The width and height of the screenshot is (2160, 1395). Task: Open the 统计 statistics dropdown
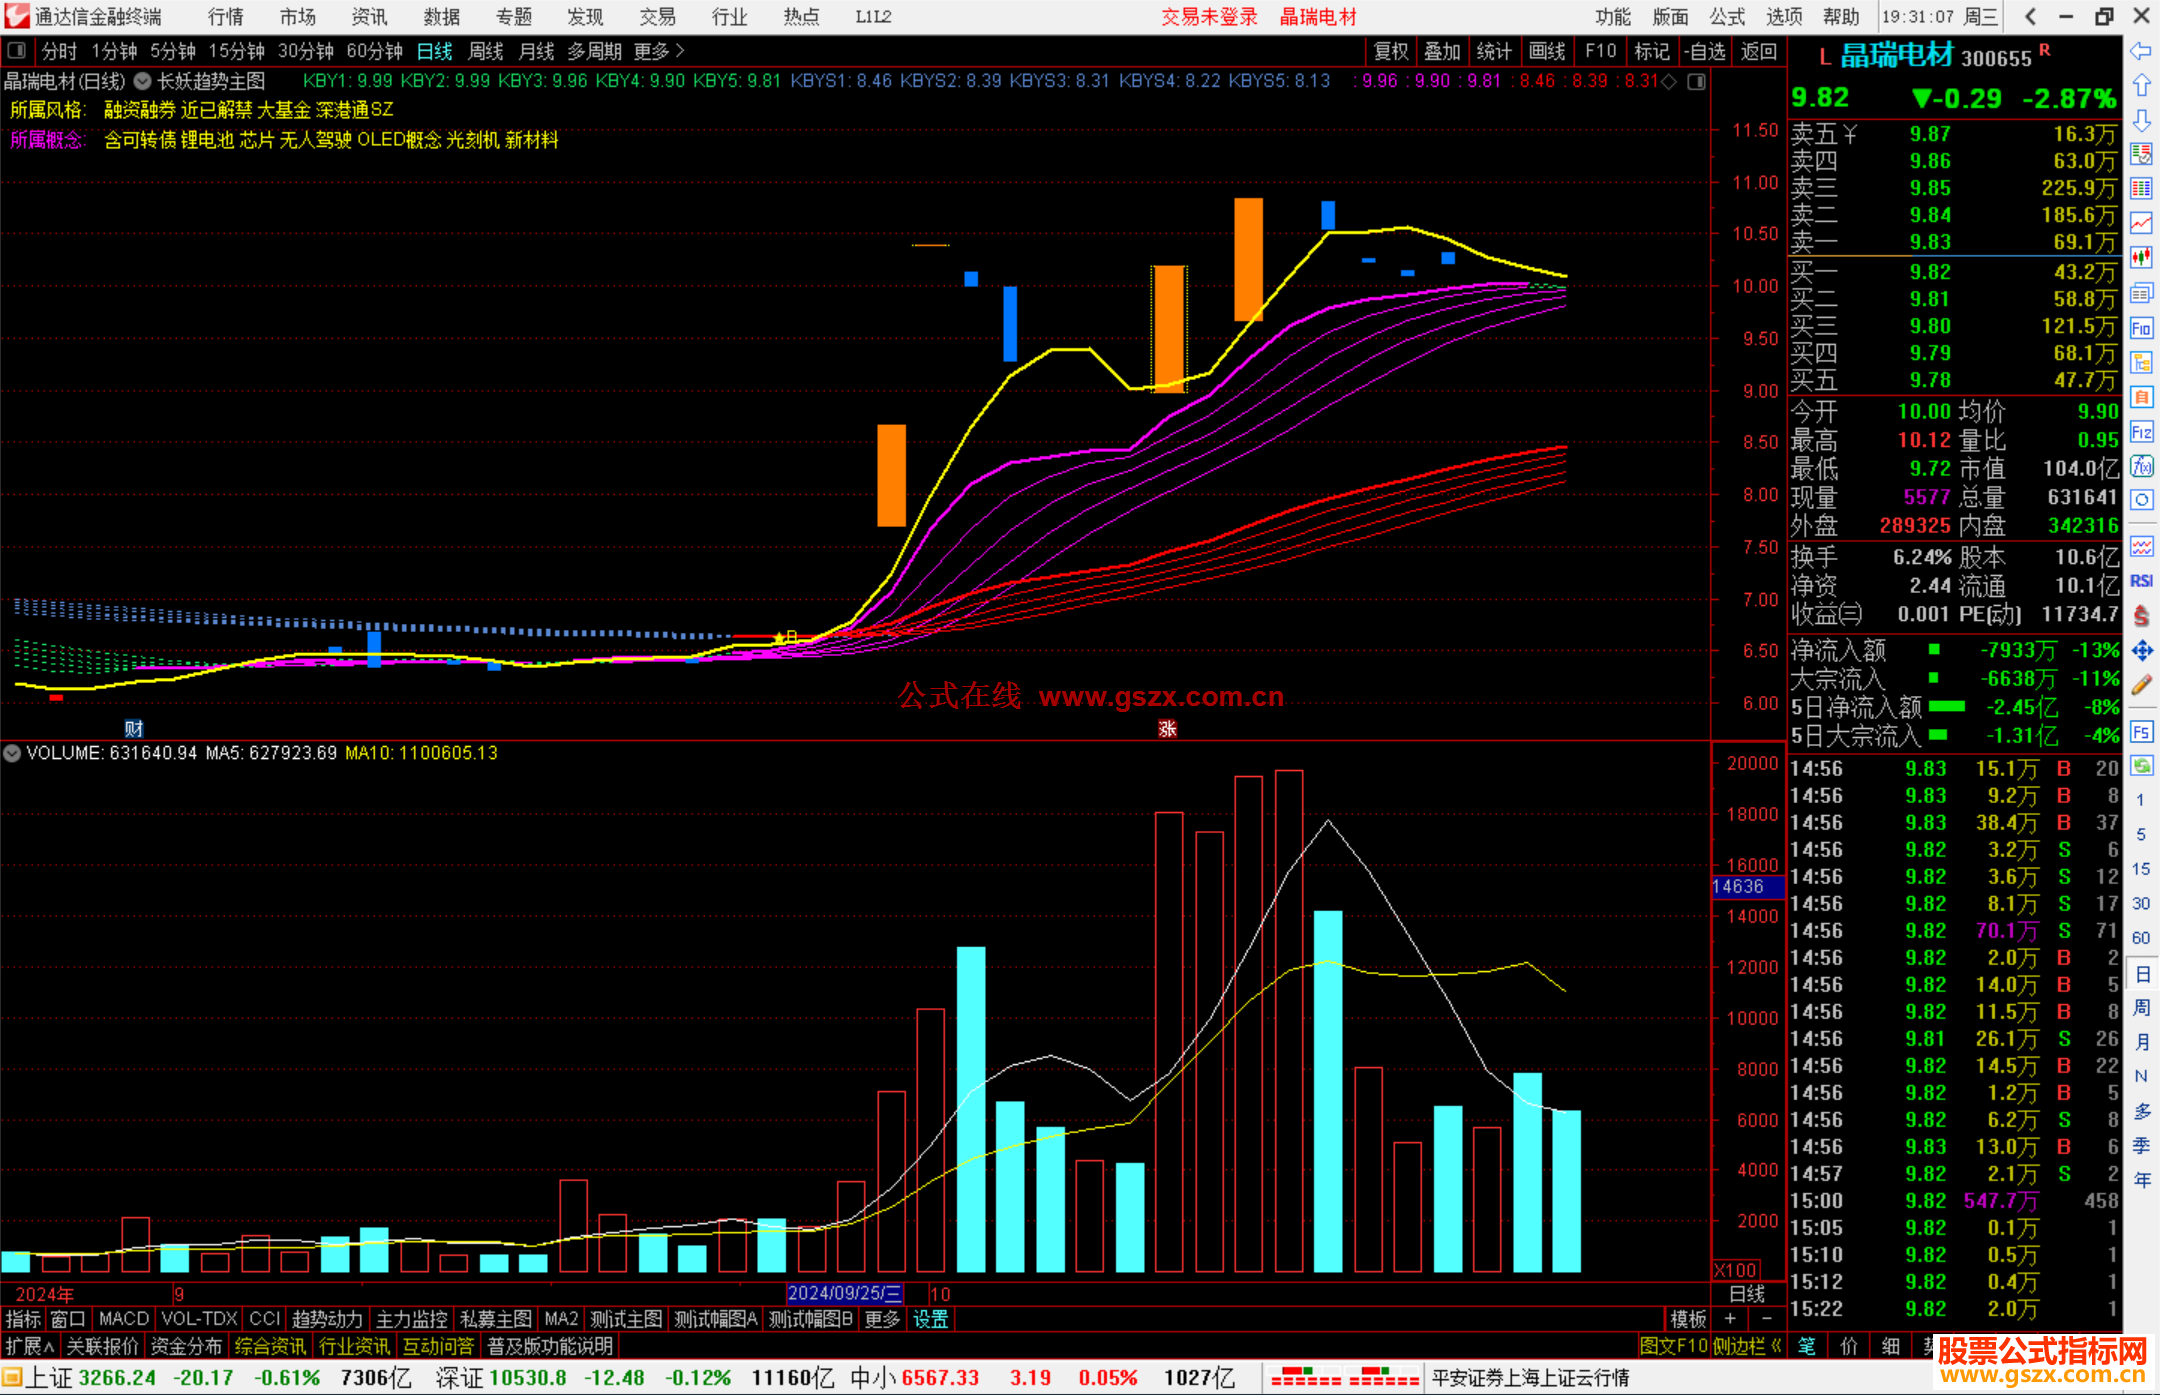[x=1495, y=51]
